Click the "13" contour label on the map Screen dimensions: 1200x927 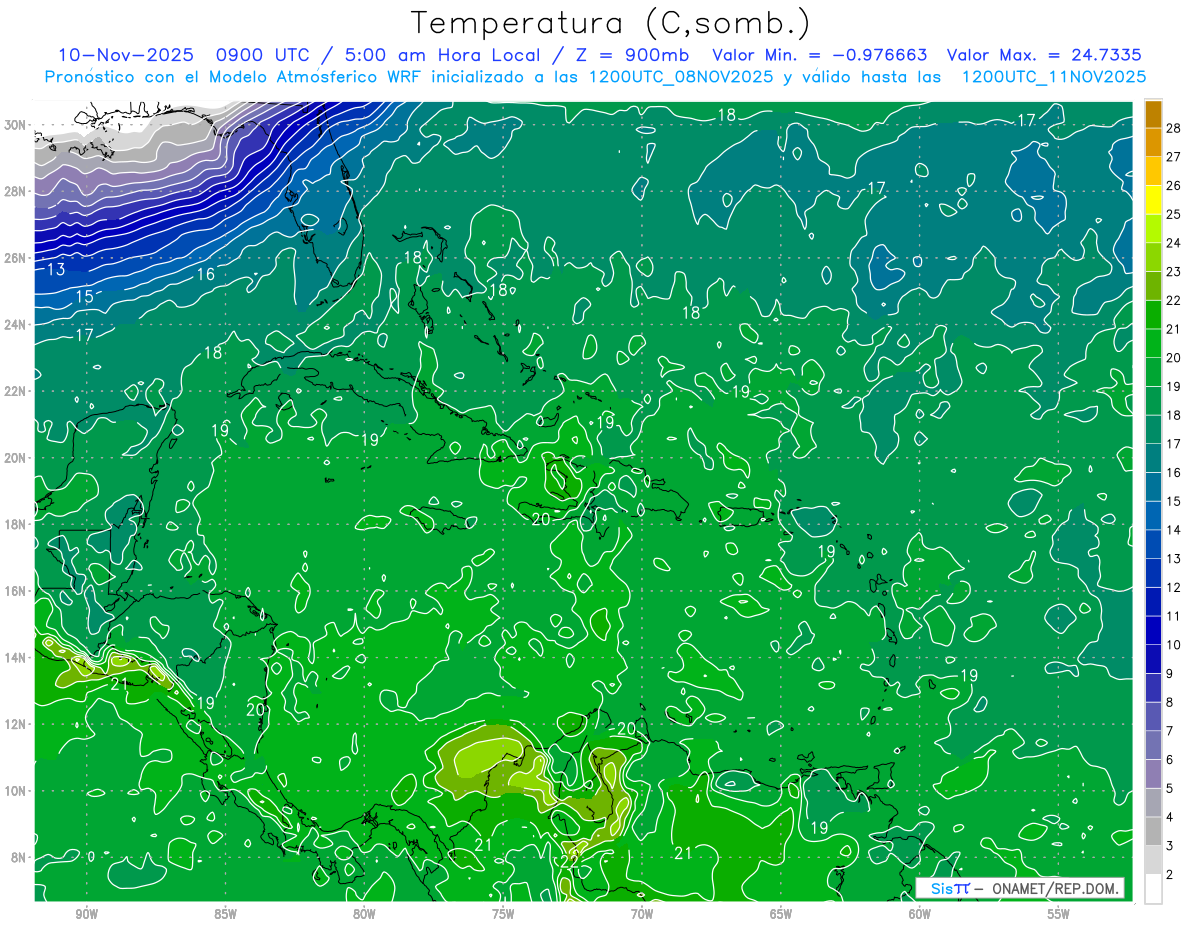(x=56, y=270)
